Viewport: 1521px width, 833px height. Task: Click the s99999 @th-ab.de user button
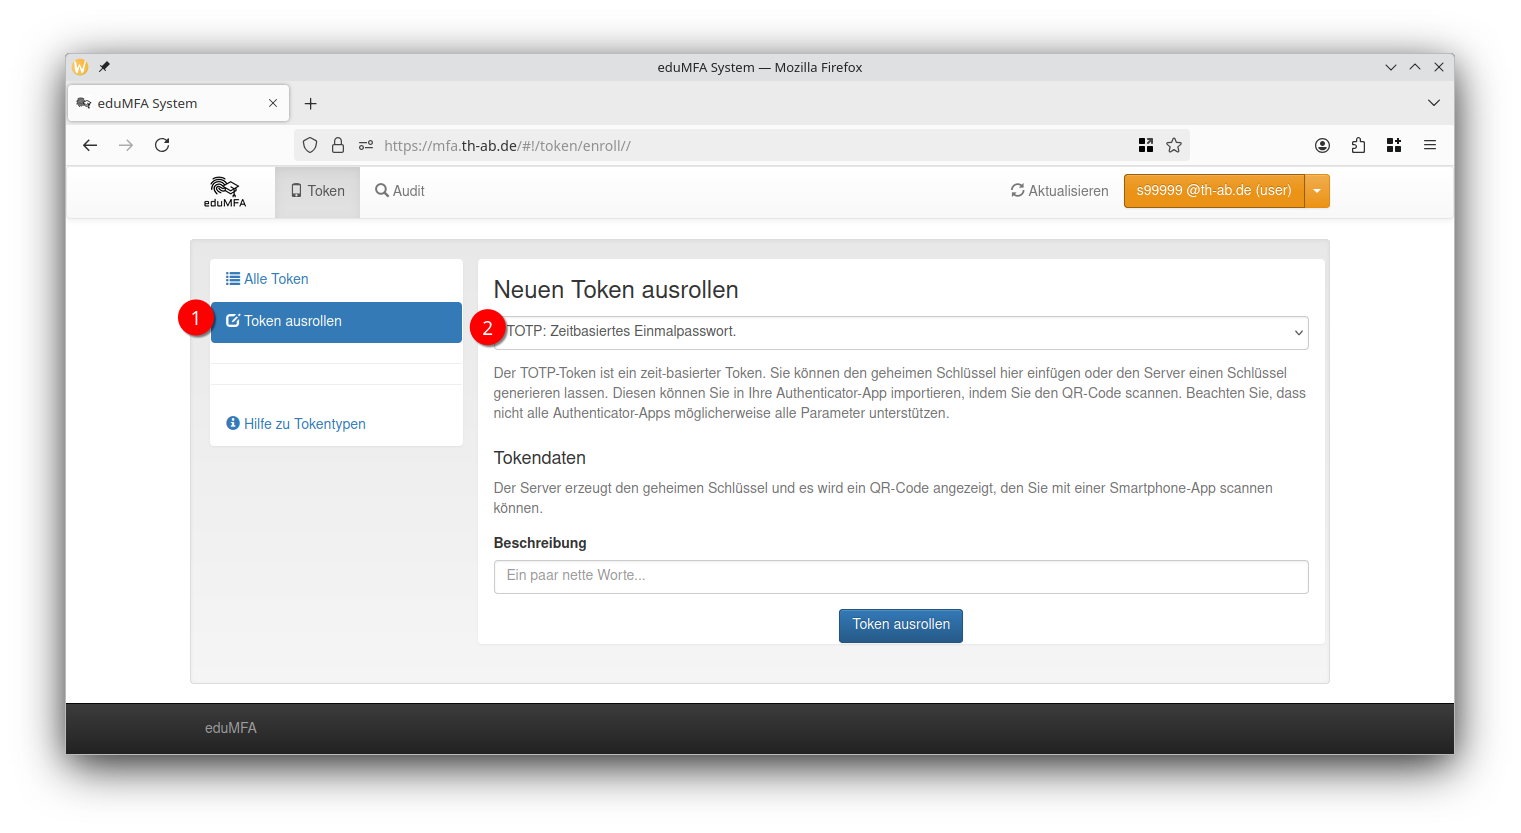(1214, 191)
